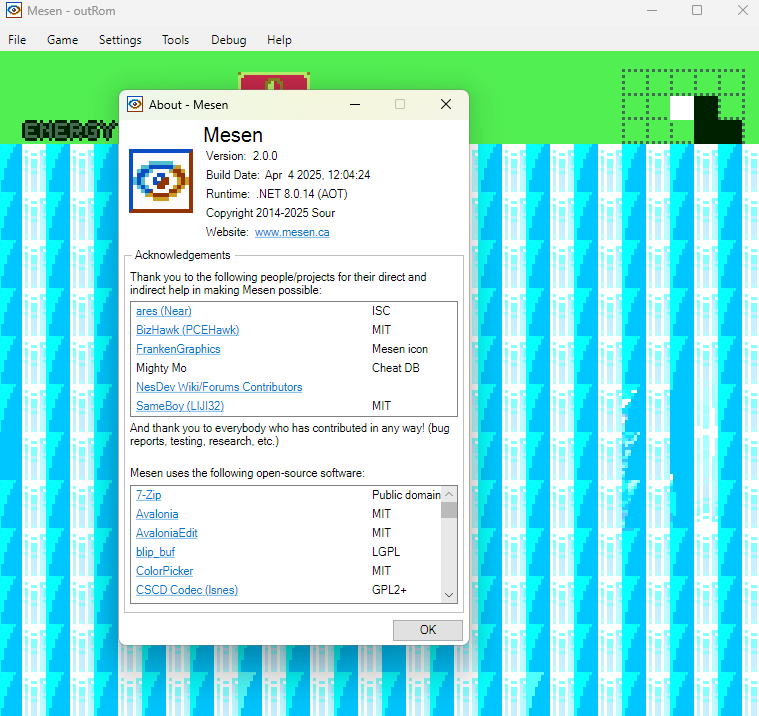The image size is (759, 716).
Task: Open the www.mesen.ca website link
Action: point(292,232)
